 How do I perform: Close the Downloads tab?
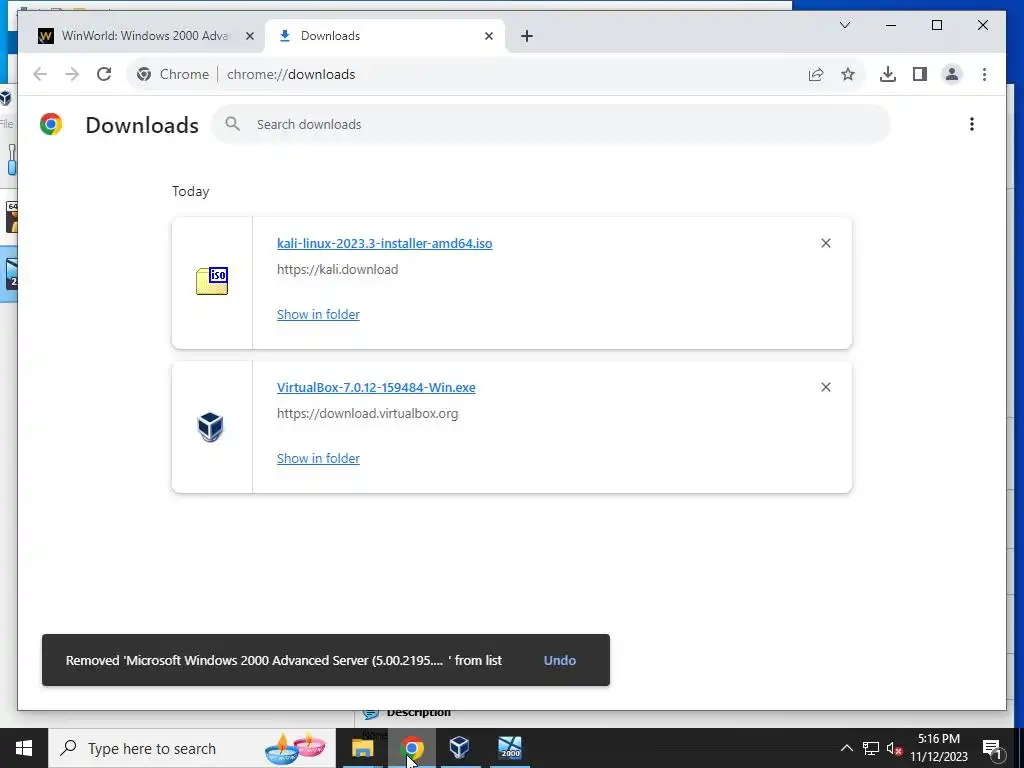[488, 36]
